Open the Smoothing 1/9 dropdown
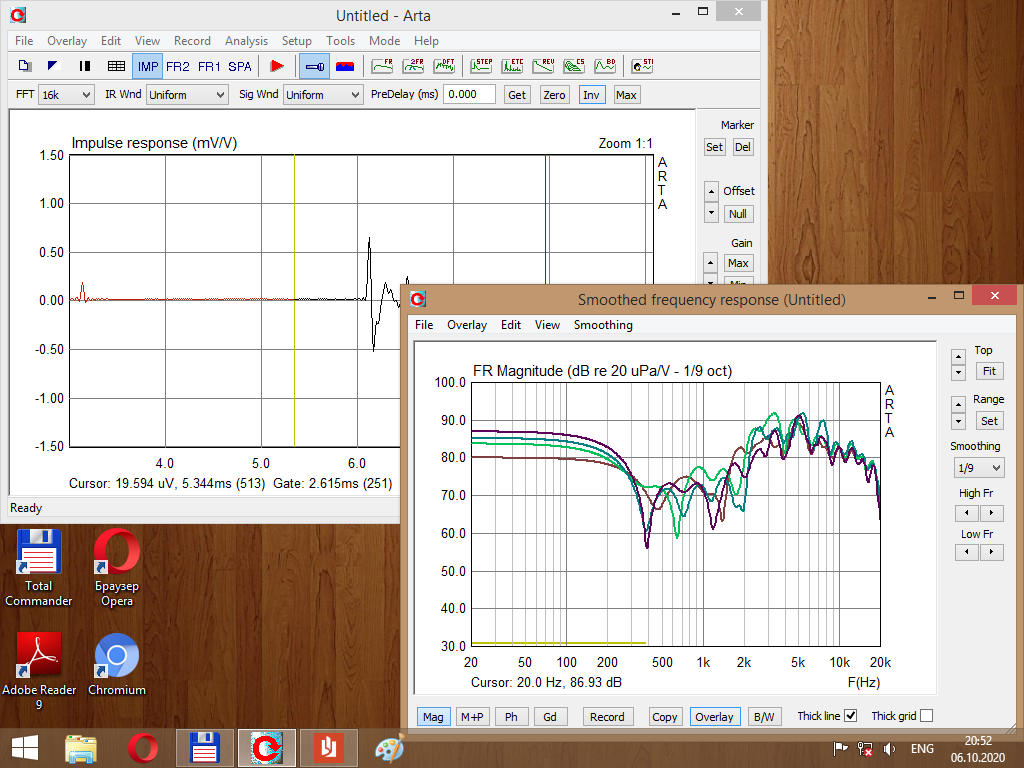Screen dimensions: 1024x768 pos(979,468)
